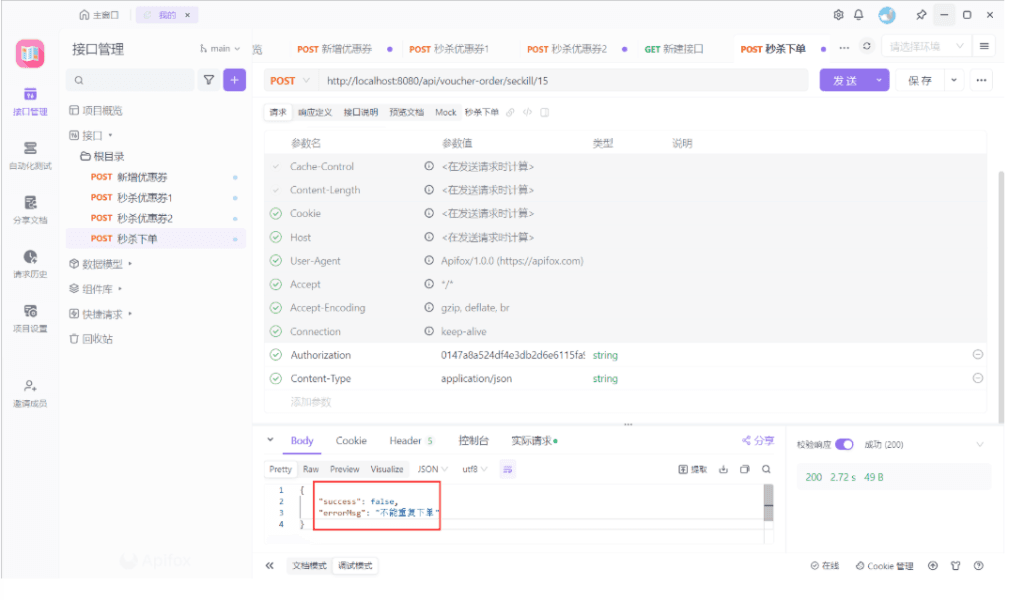Open the 请求历史 sidebar icon
The image size is (1024, 600).
click(30, 263)
